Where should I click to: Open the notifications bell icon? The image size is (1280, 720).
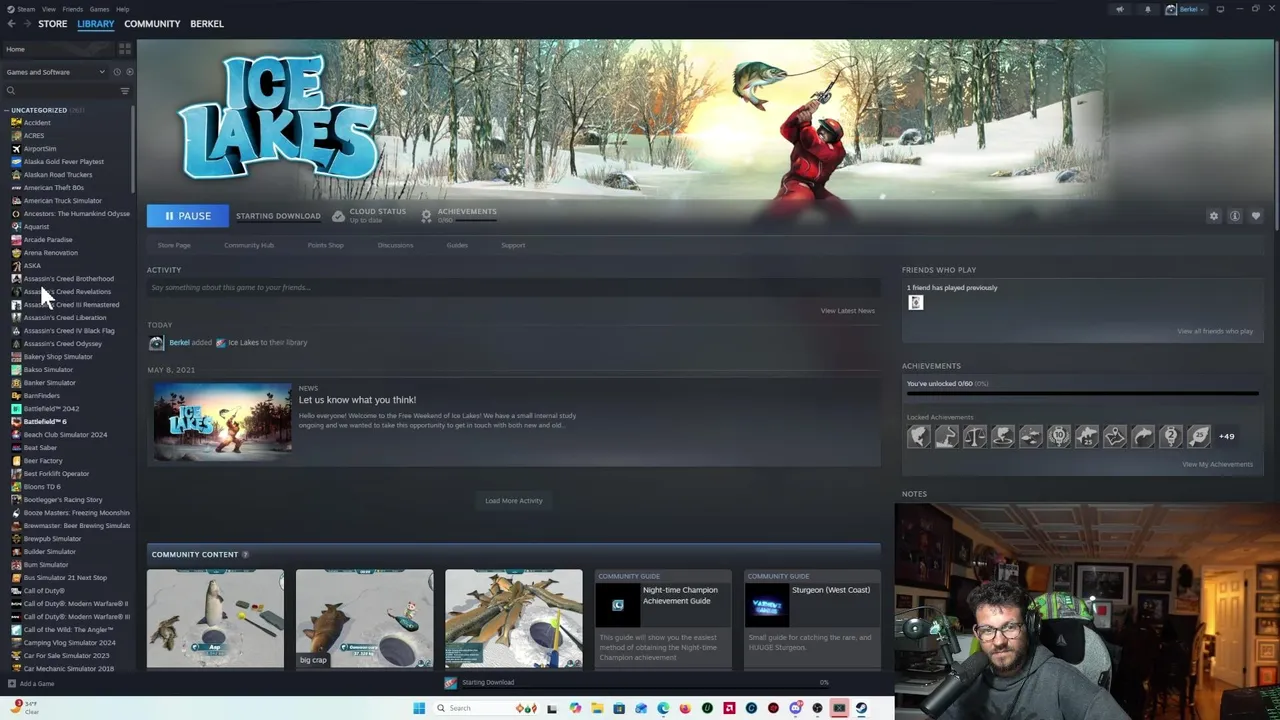pos(1147,9)
